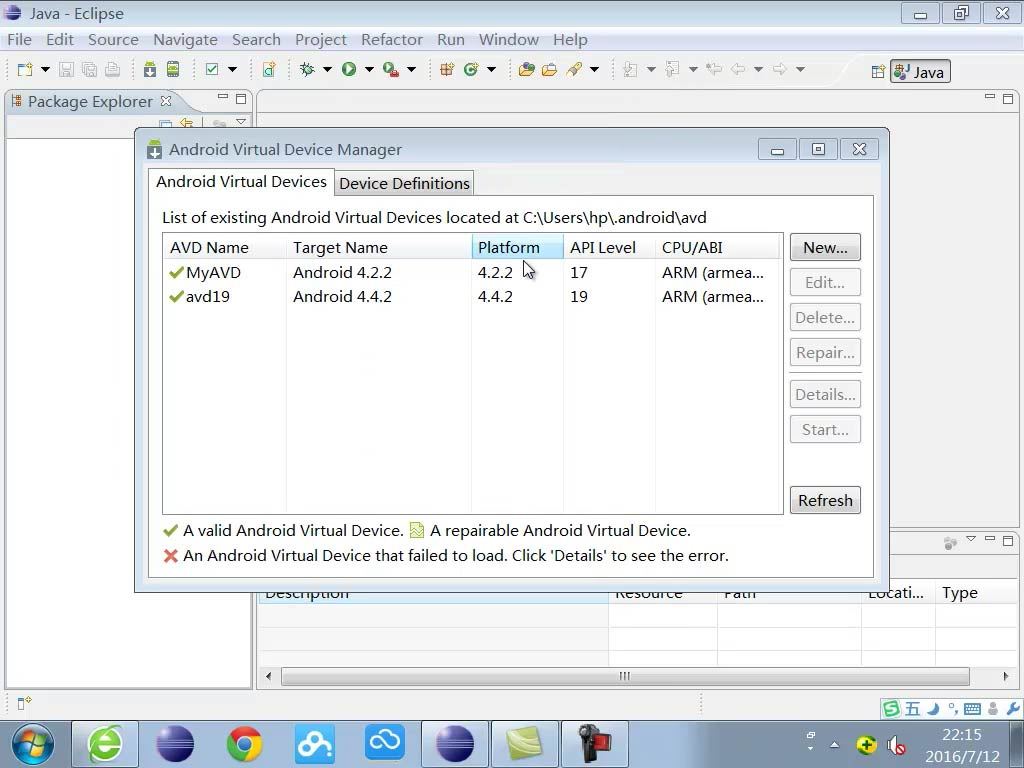Open the Android SDK Manager toolbar icon
The width and height of the screenshot is (1024, 768).
click(150, 69)
